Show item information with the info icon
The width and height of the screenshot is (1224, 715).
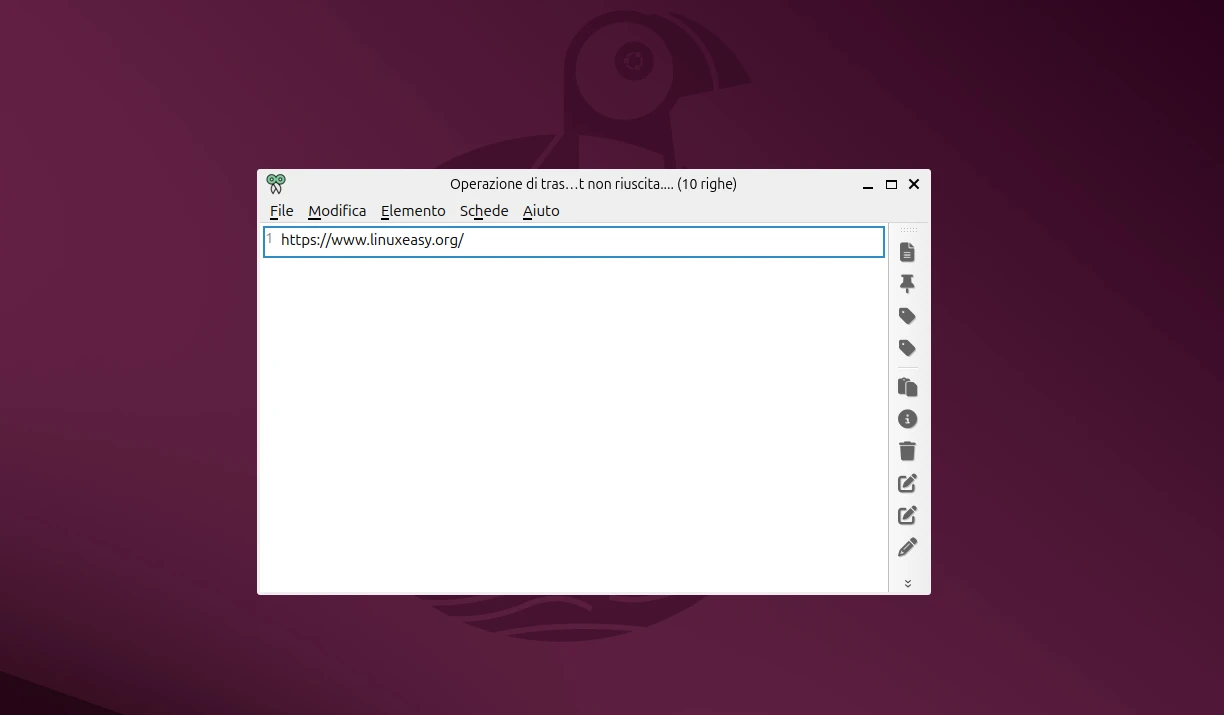[907, 419]
